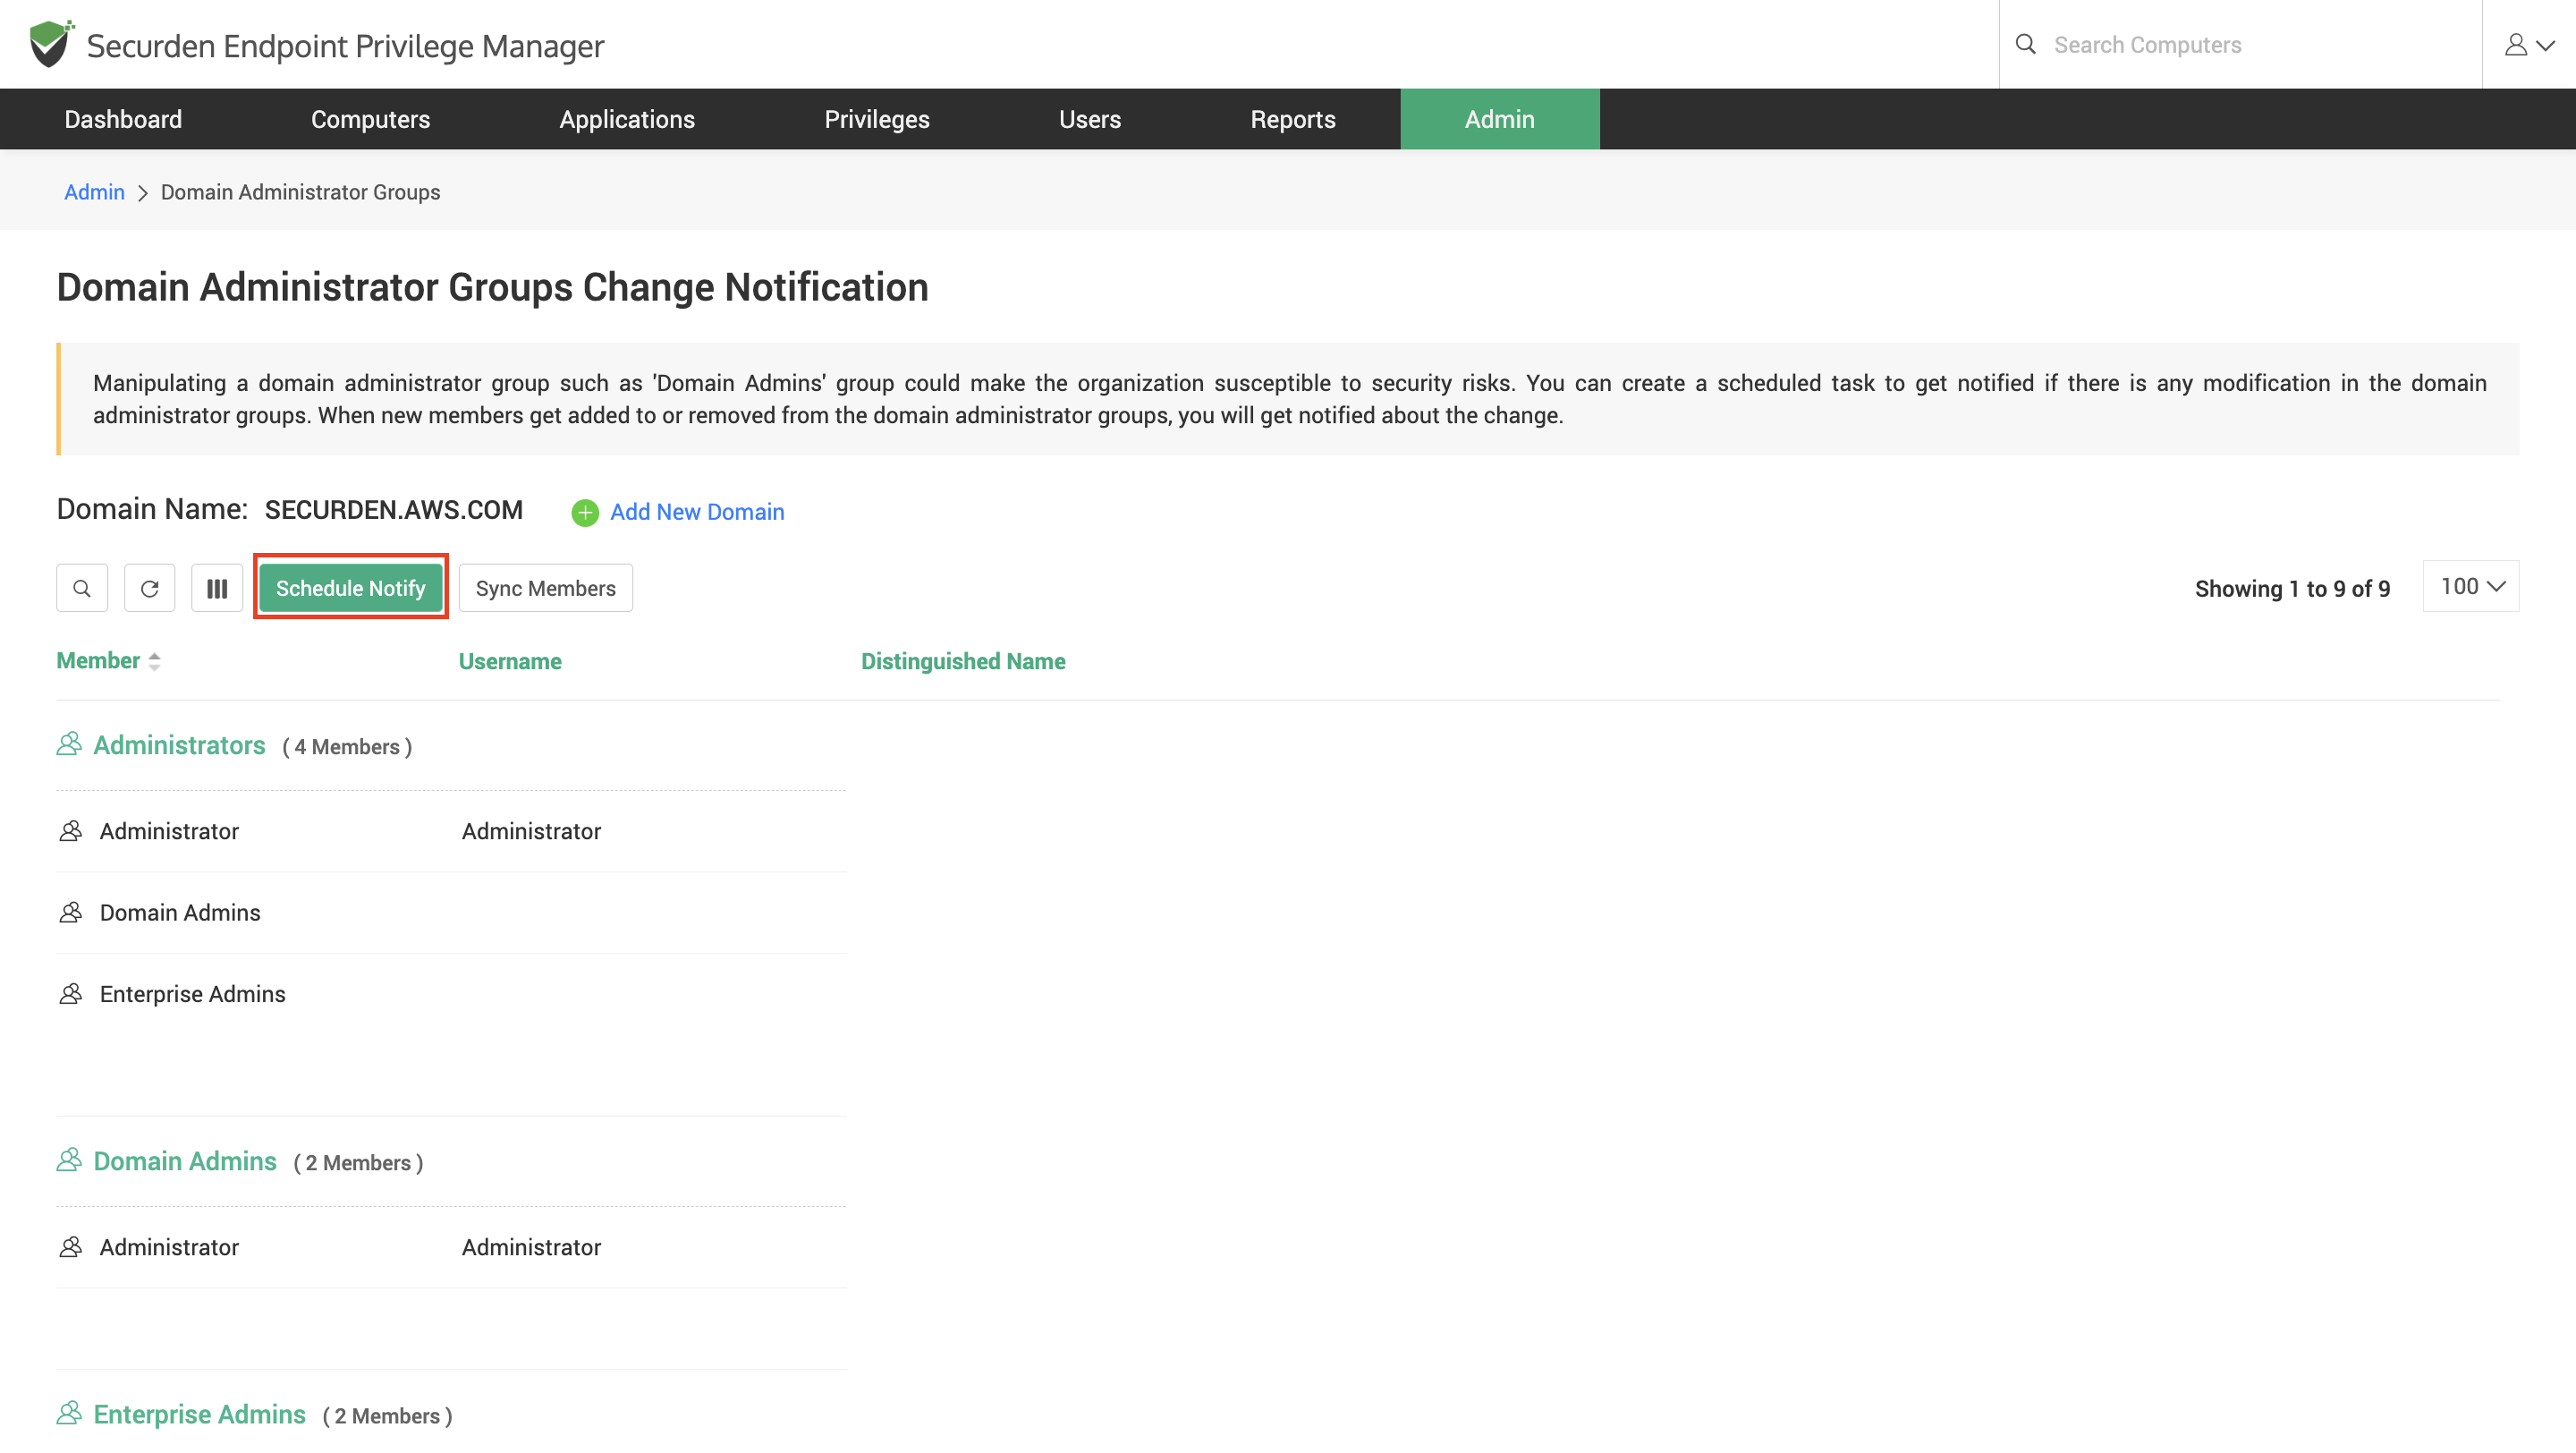Open the column chooser icon

[x=217, y=588]
